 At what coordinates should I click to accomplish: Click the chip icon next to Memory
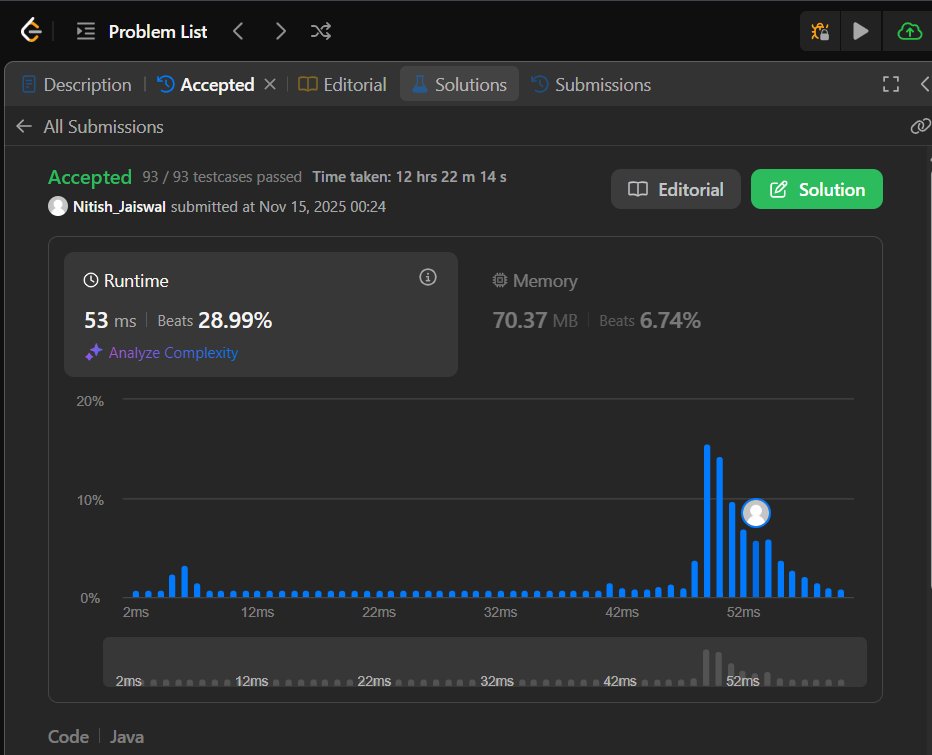pos(499,280)
